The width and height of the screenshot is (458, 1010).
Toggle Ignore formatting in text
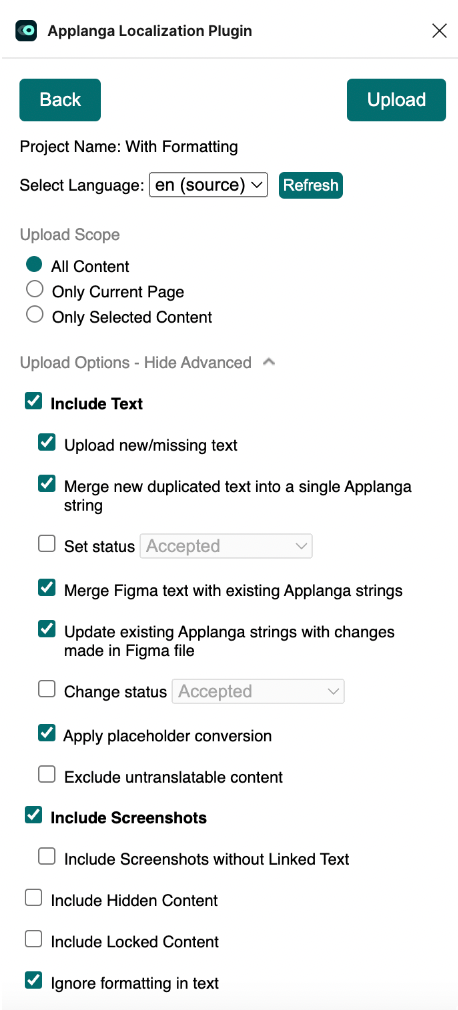coord(33,981)
